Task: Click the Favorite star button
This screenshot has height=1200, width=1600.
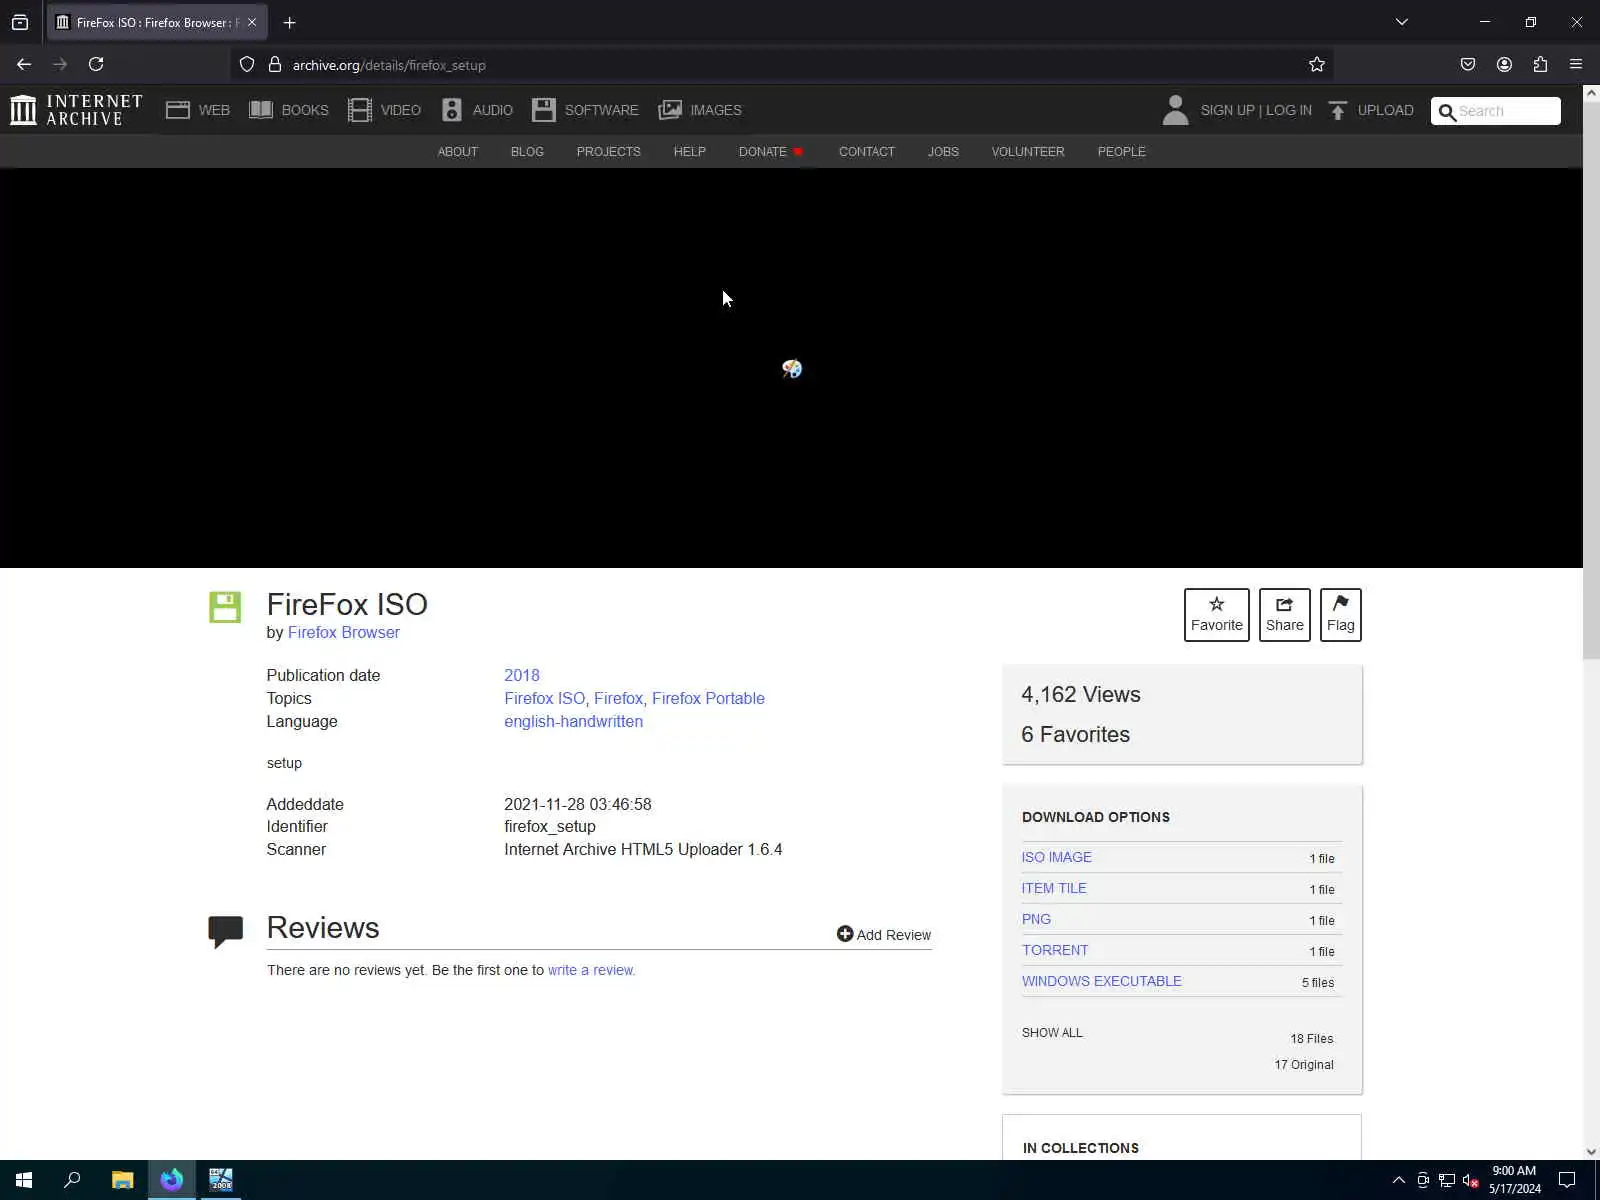Action: 1217,615
